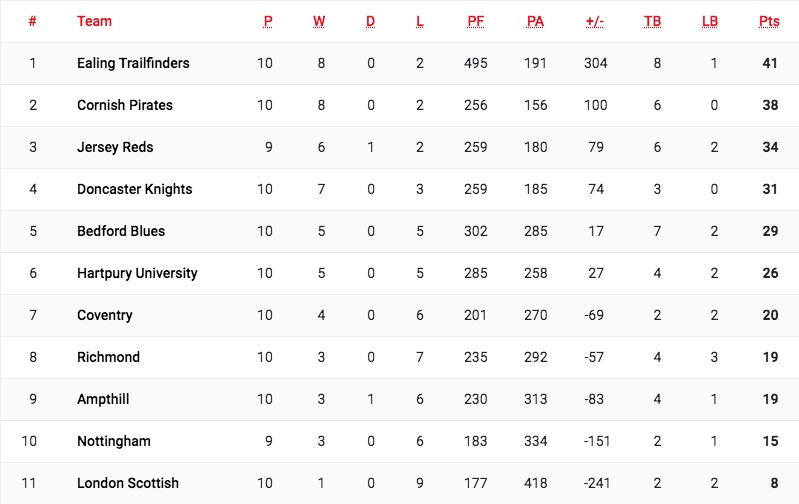Click the D draws column header
The width and height of the screenshot is (799, 504).
(x=371, y=21)
